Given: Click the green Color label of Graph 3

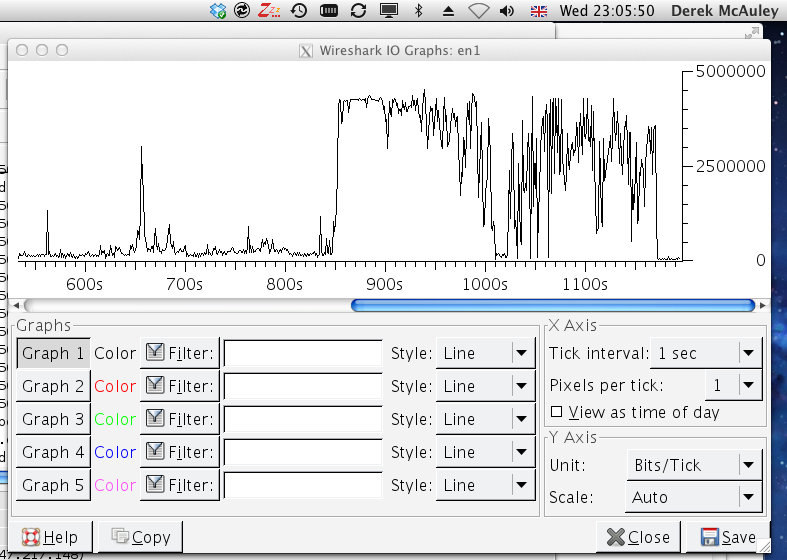Looking at the screenshot, I should coord(115,419).
